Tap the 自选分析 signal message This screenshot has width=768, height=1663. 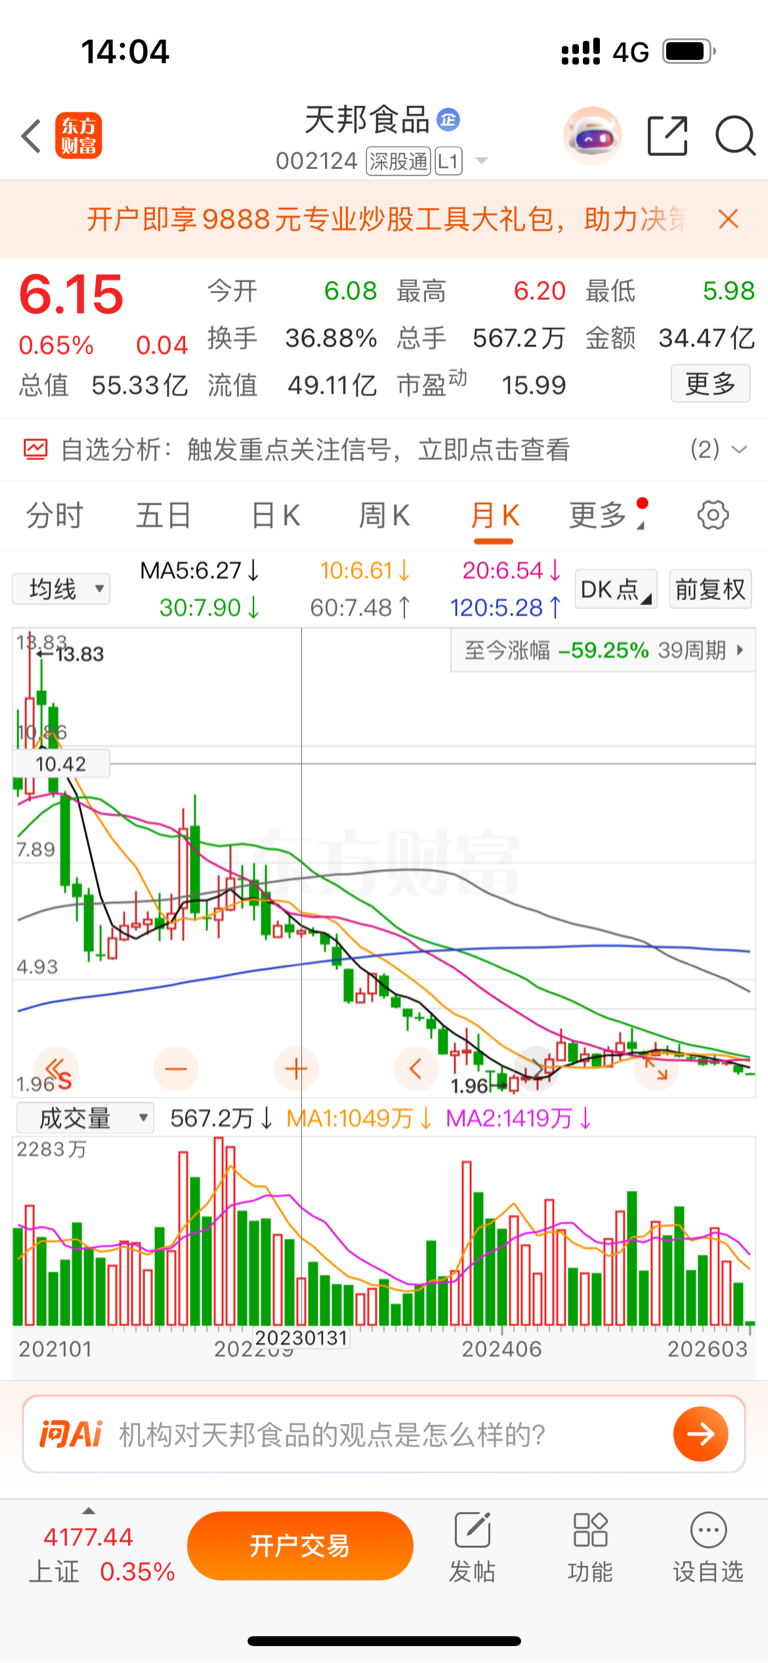tap(315, 450)
